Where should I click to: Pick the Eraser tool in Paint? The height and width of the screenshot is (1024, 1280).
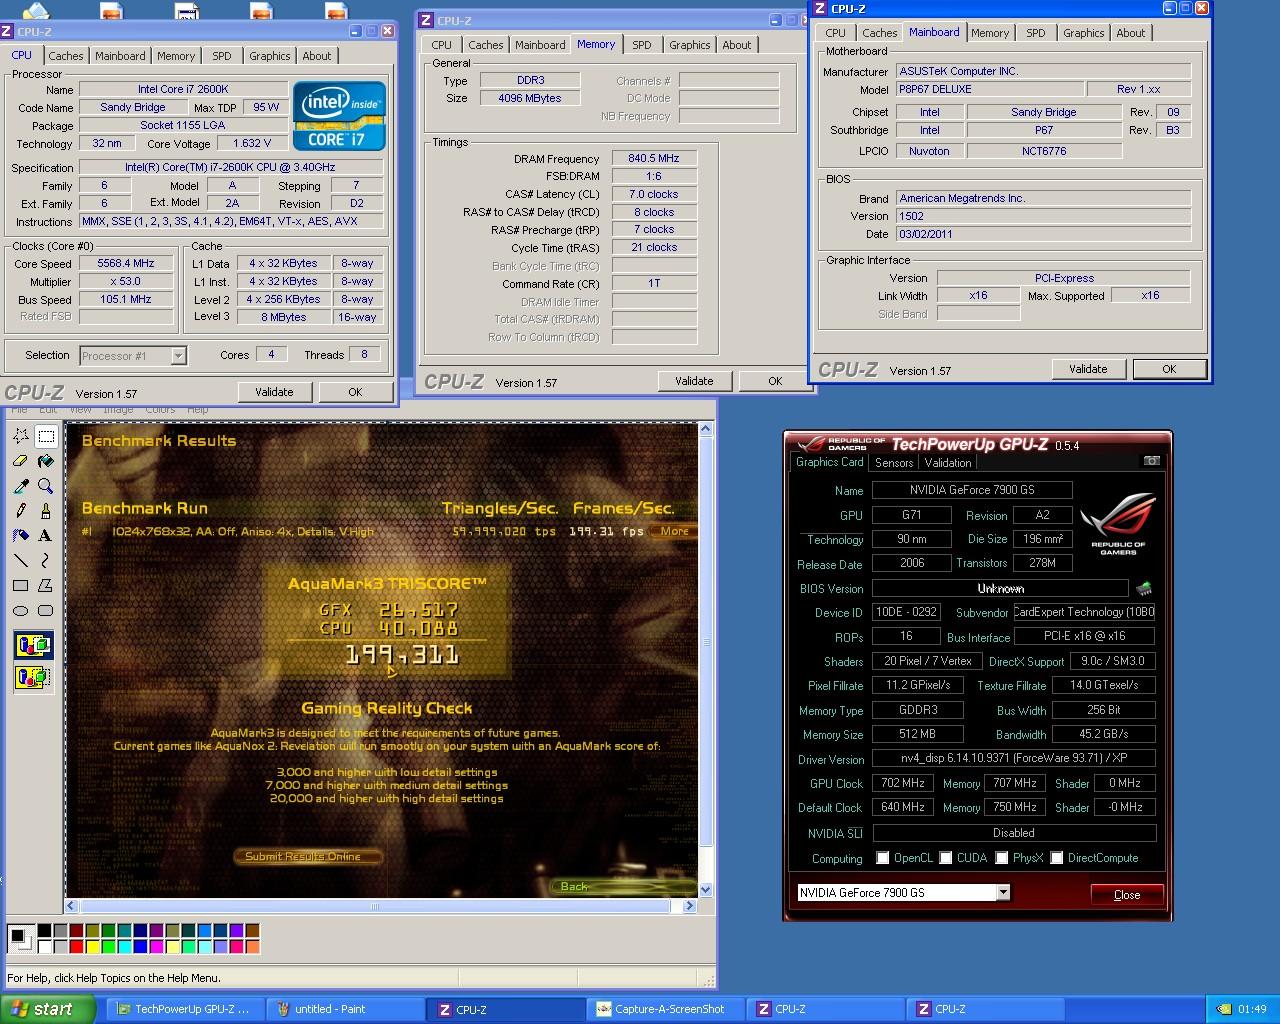[x=20, y=461]
